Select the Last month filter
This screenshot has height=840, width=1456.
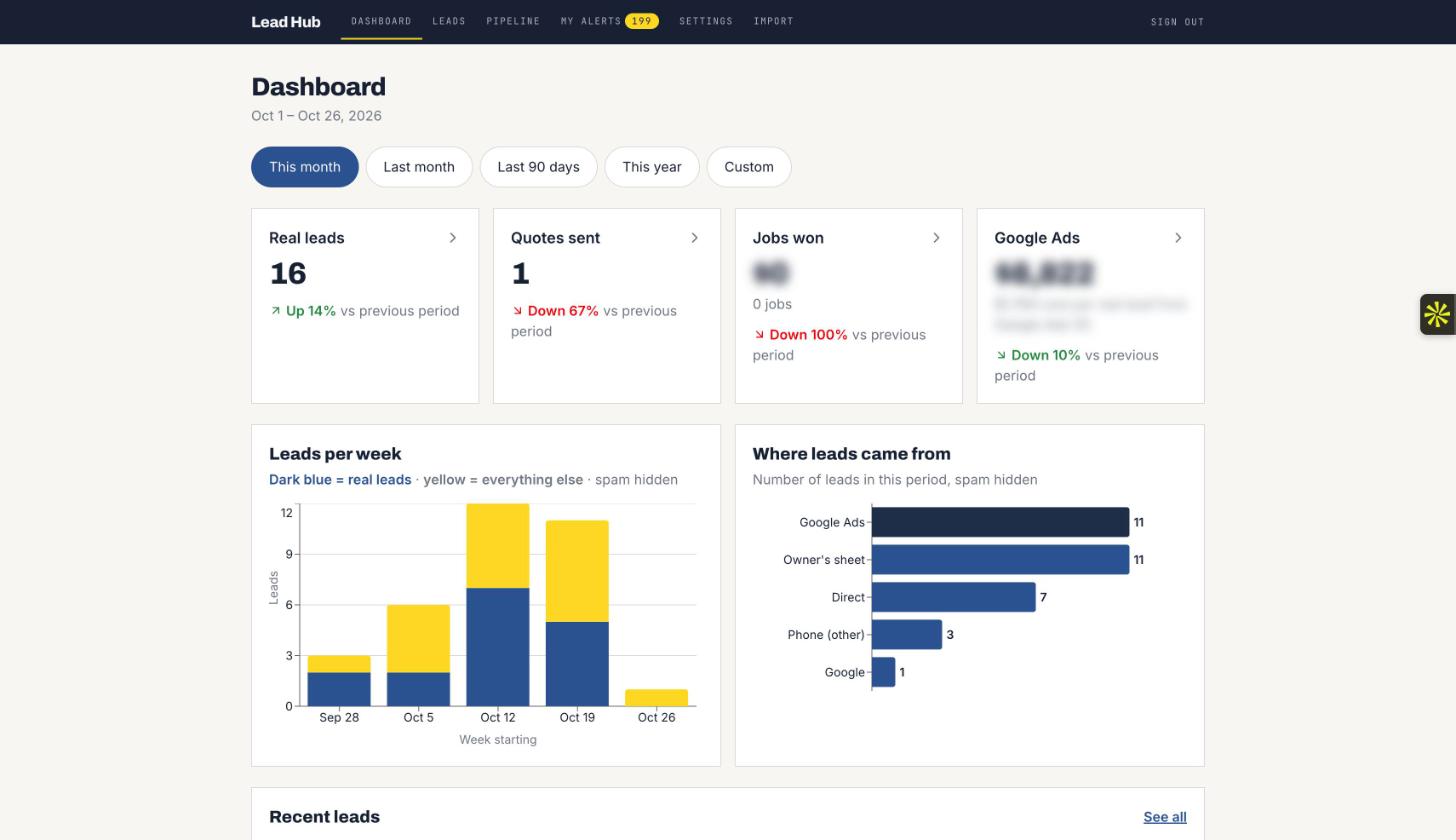click(419, 167)
